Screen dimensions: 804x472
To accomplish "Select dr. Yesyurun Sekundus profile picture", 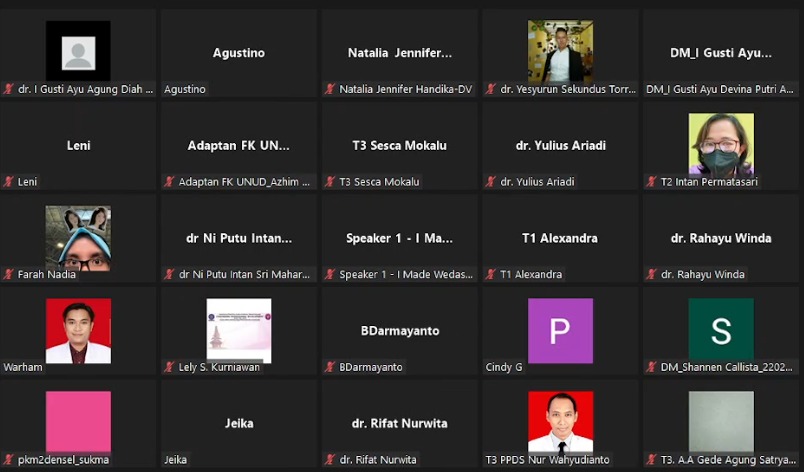I will coord(560,51).
